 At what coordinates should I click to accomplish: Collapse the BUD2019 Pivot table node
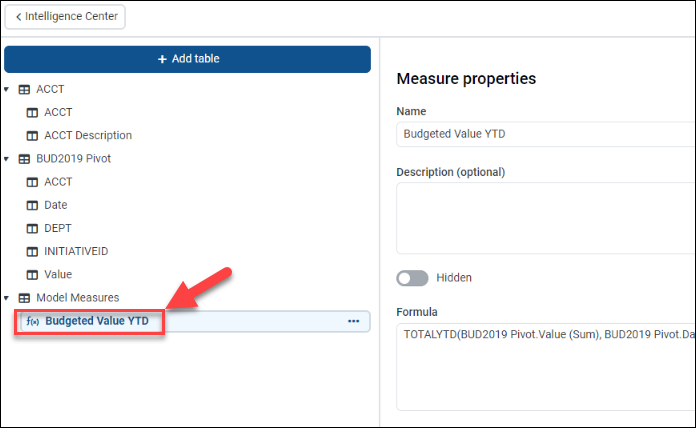[x=7, y=158]
